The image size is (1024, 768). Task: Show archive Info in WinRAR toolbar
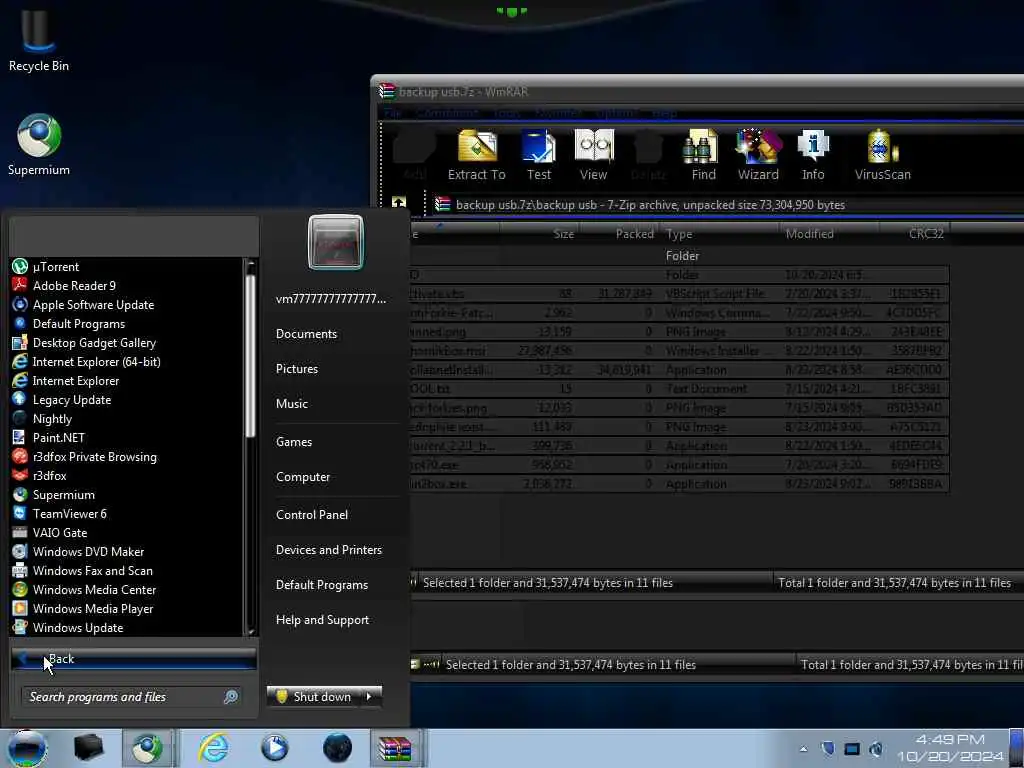click(x=813, y=155)
